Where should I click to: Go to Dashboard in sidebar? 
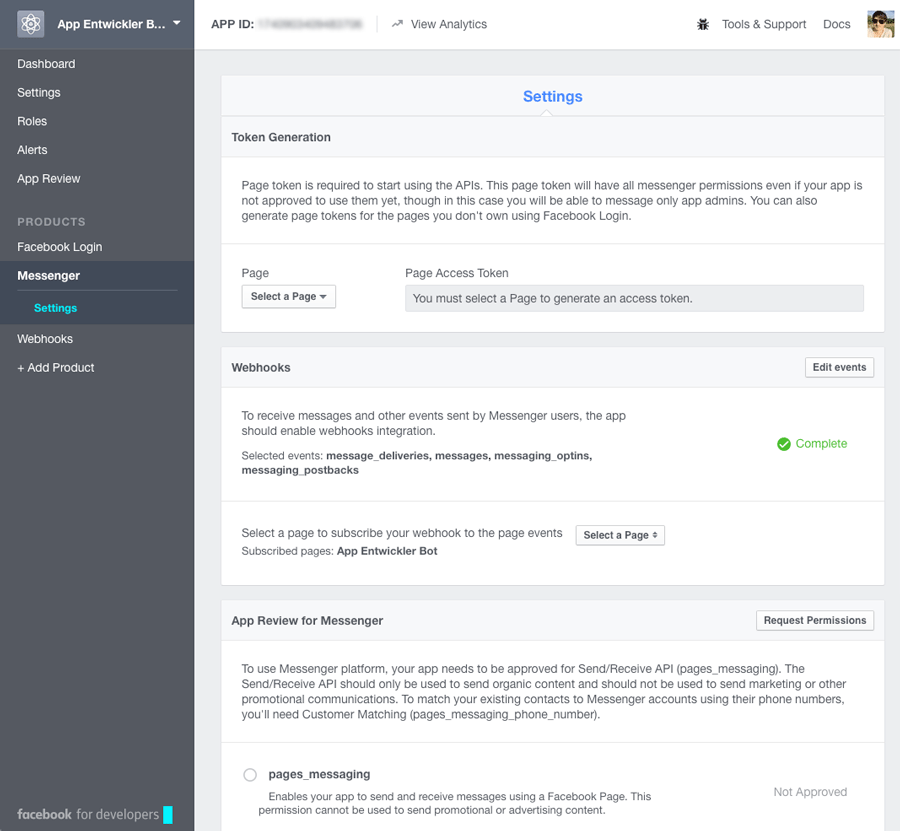coord(46,64)
